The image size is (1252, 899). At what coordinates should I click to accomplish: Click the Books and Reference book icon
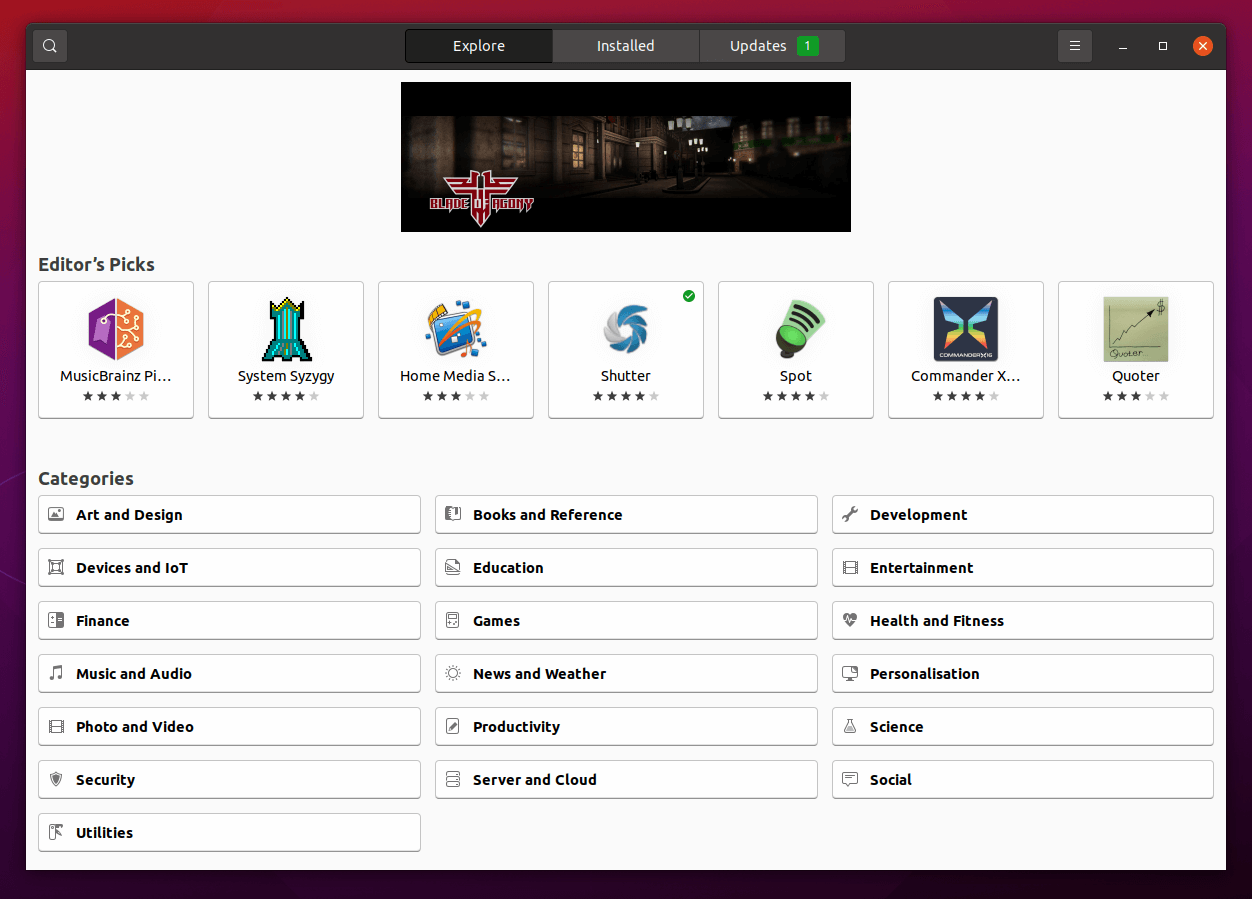click(453, 515)
